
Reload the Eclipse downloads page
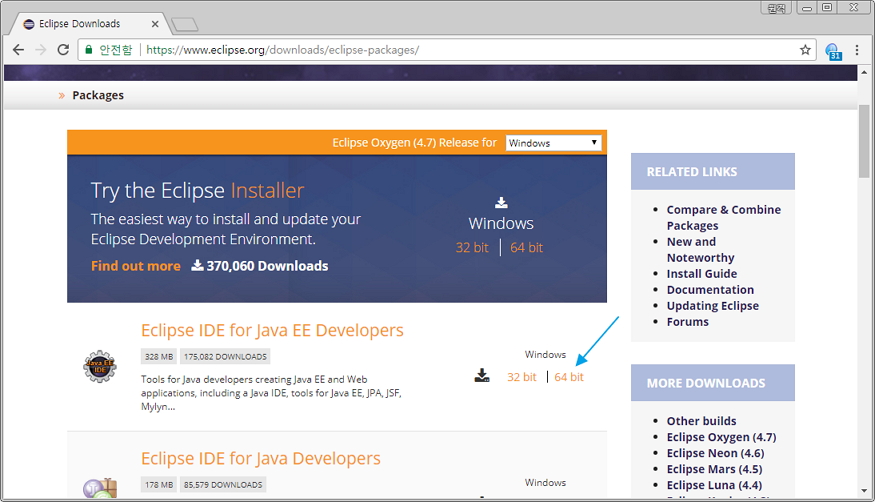point(63,50)
